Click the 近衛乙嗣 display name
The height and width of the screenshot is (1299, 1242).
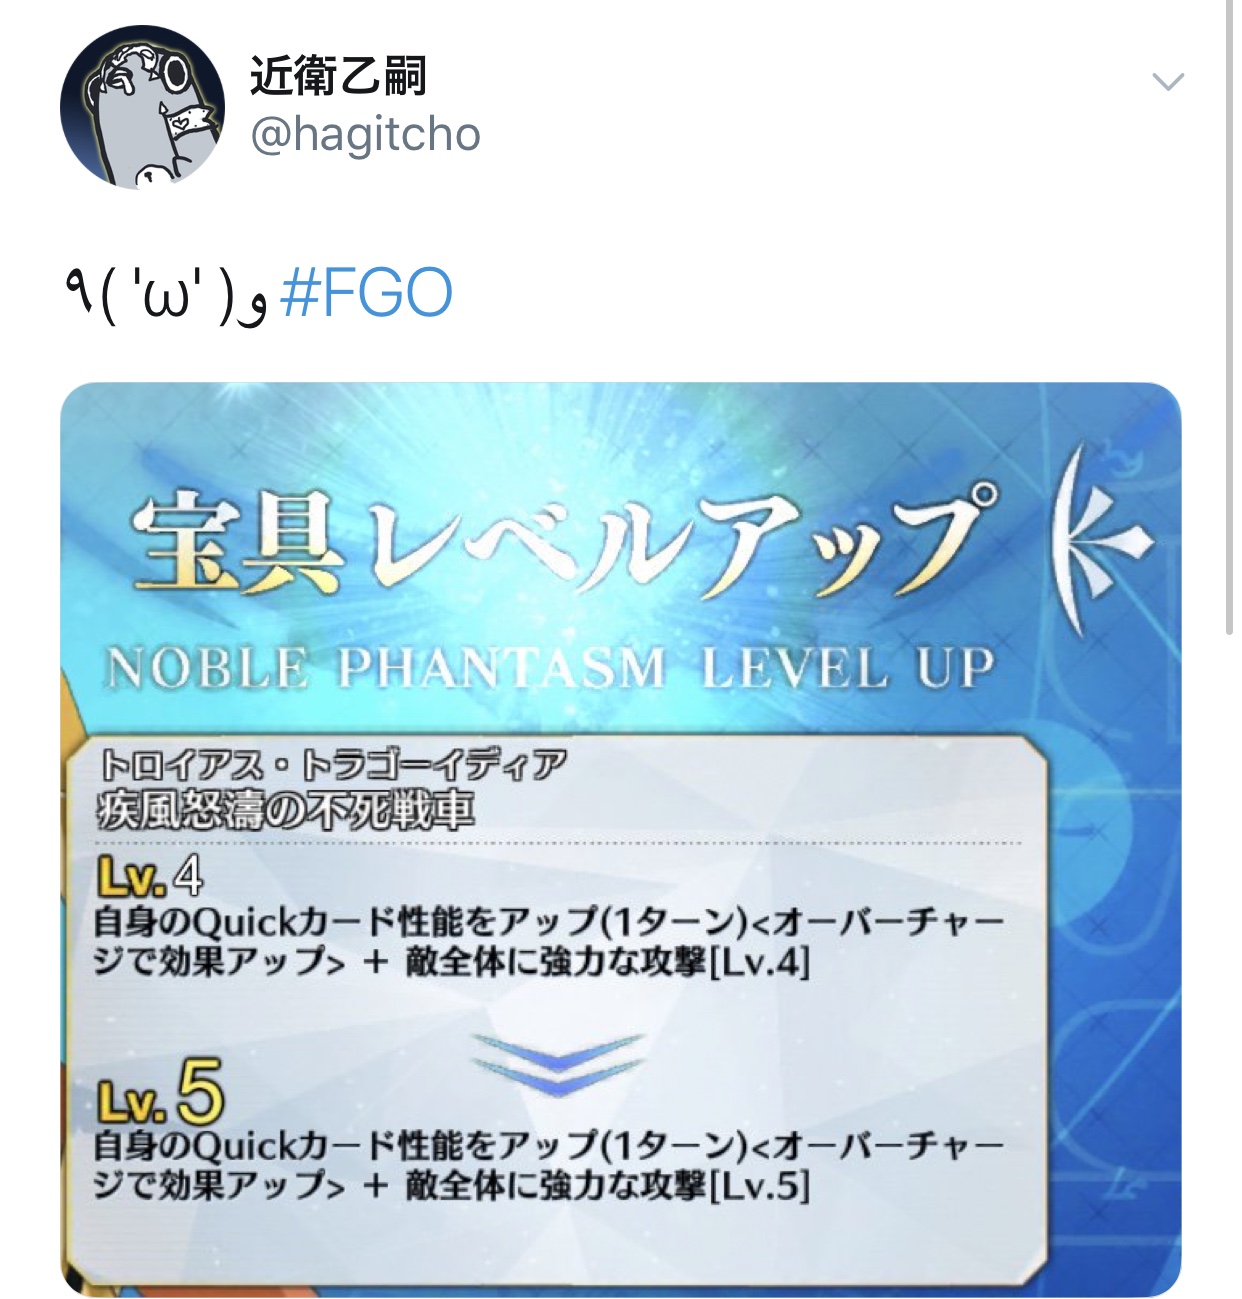pyautogui.click(x=338, y=76)
